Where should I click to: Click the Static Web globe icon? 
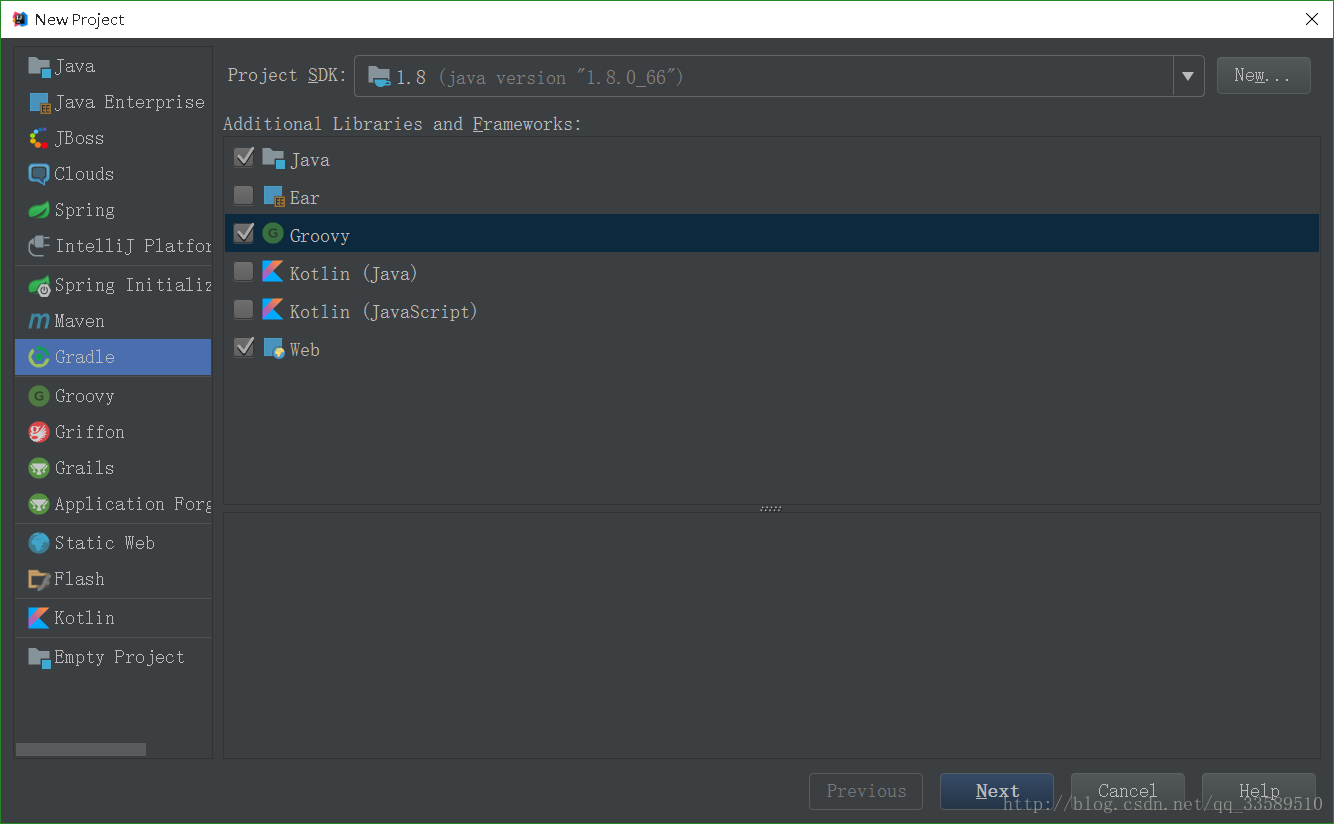click(x=39, y=544)
